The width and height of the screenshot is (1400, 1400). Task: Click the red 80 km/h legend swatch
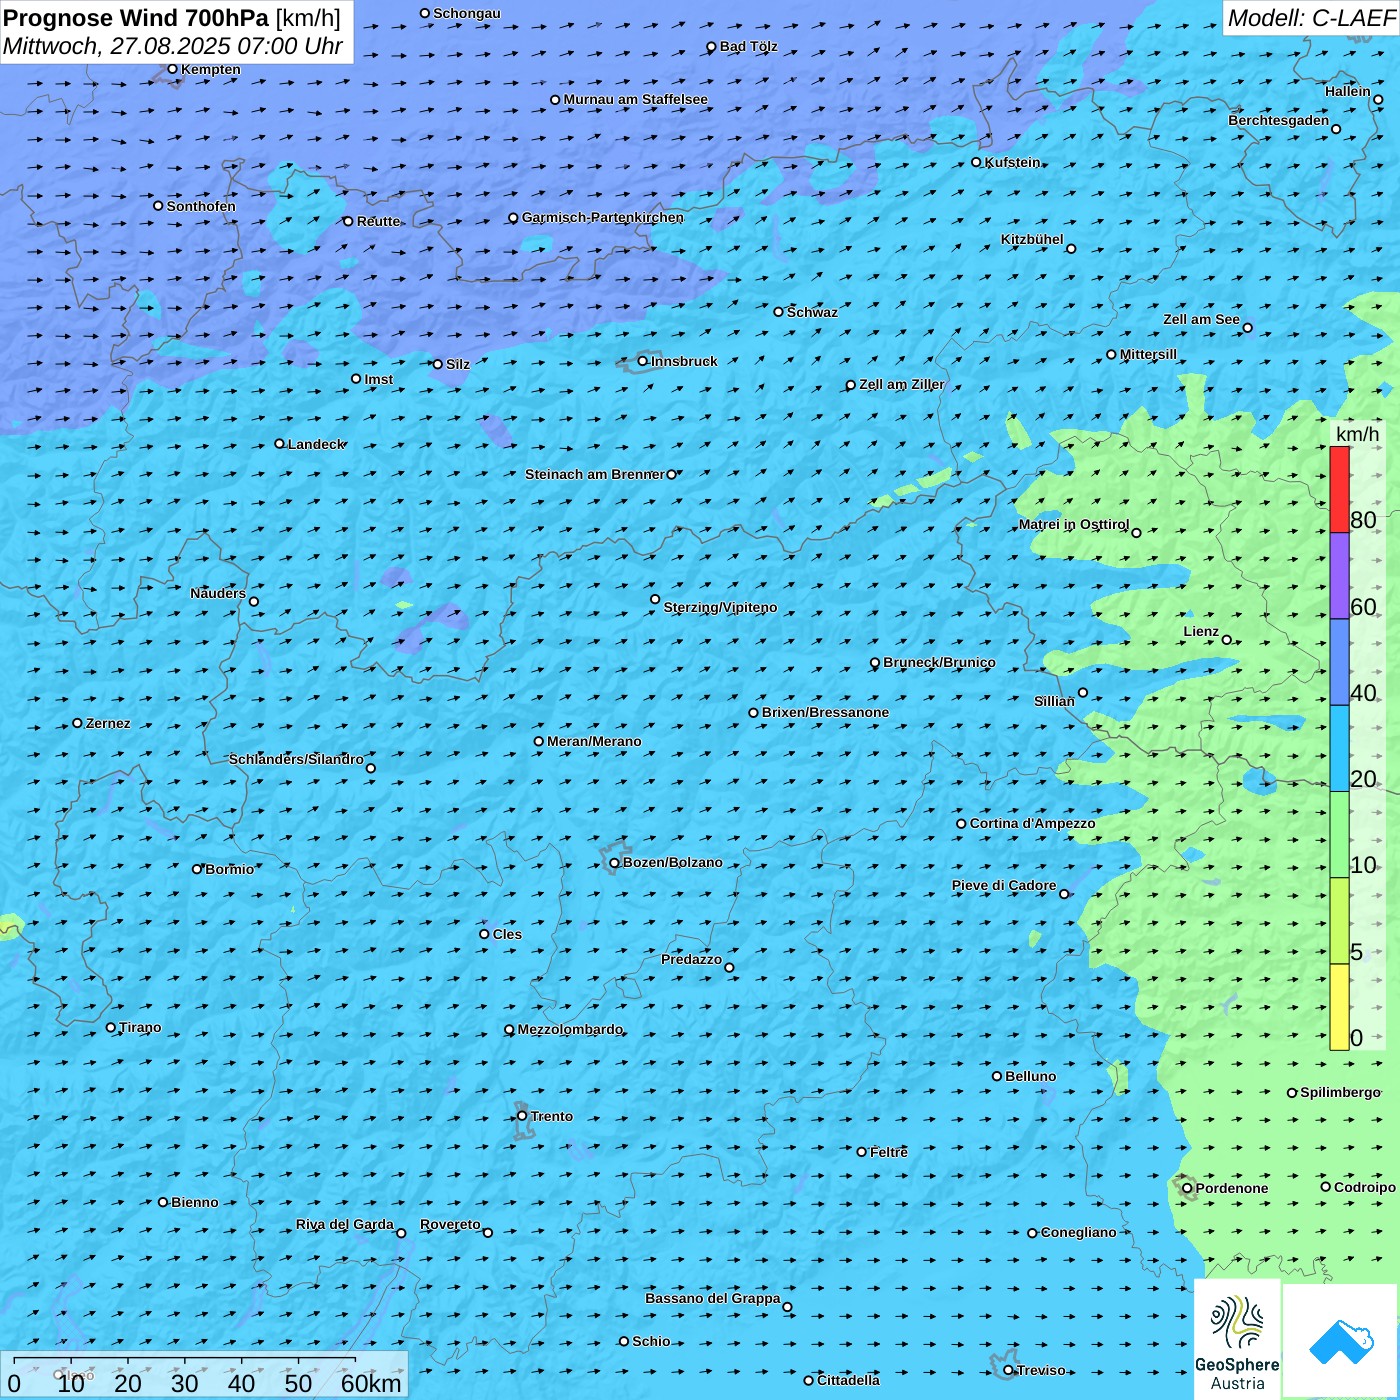coord(1339,489)
